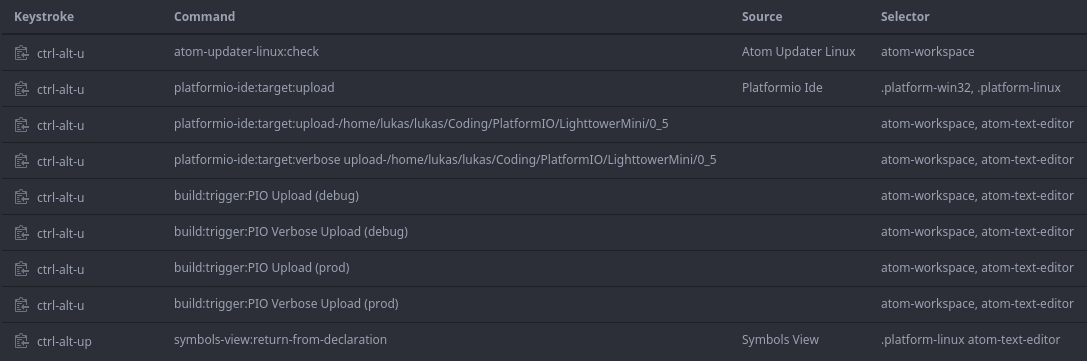Click the Source column header
Screen dimensions: 1087x361
[x=762, y=17]
